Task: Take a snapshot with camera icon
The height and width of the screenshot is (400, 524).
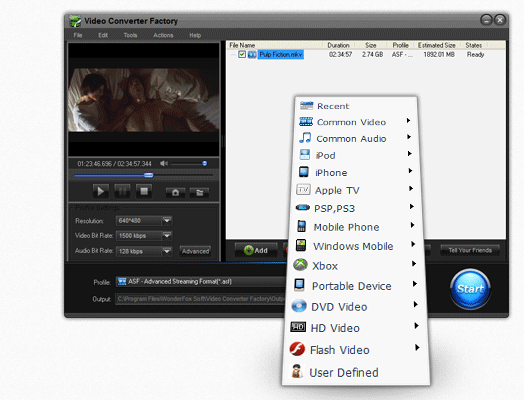Action: pos(175,192)
